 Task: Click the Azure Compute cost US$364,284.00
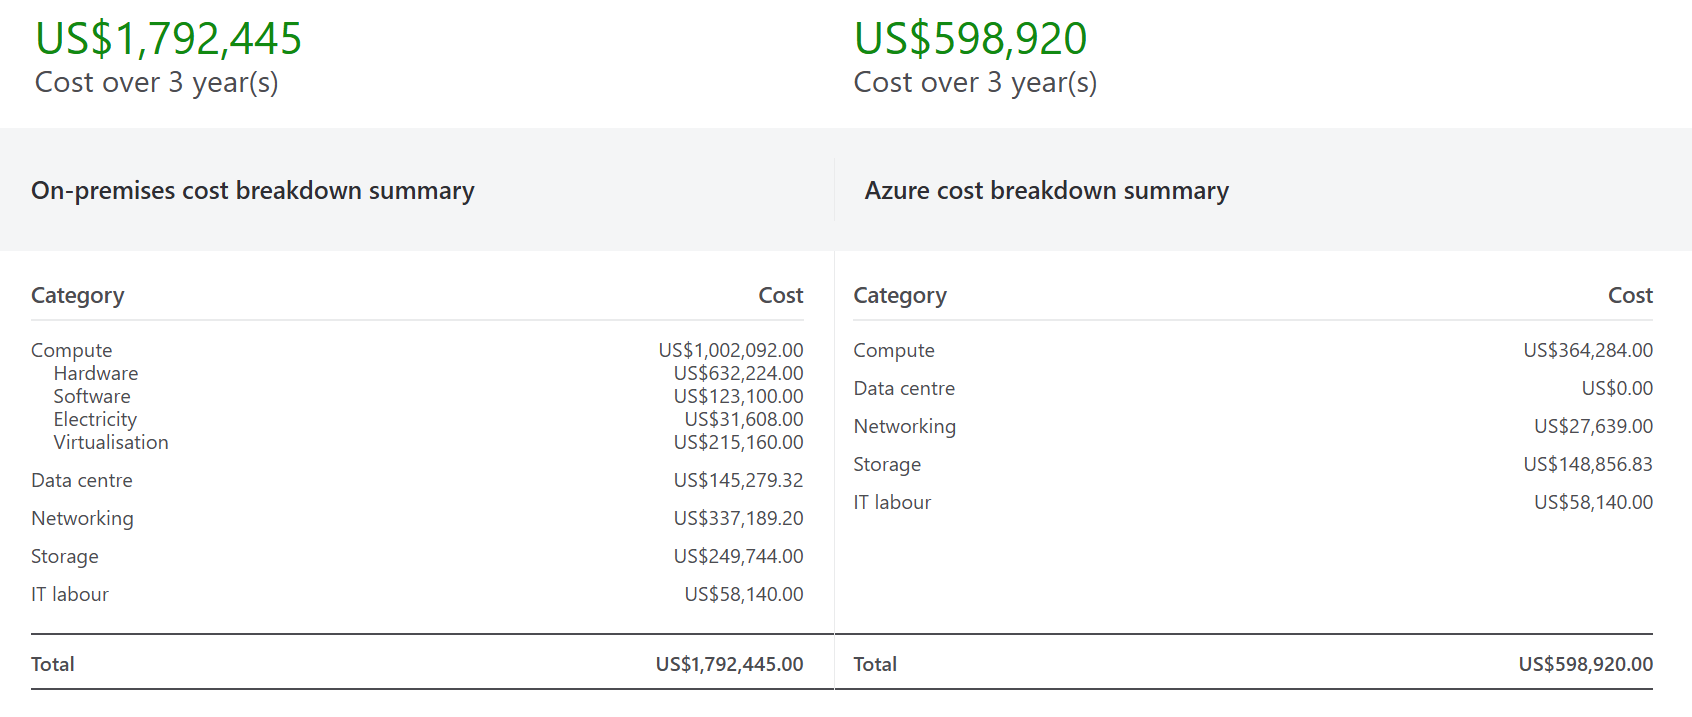(x=1587, y=350)
